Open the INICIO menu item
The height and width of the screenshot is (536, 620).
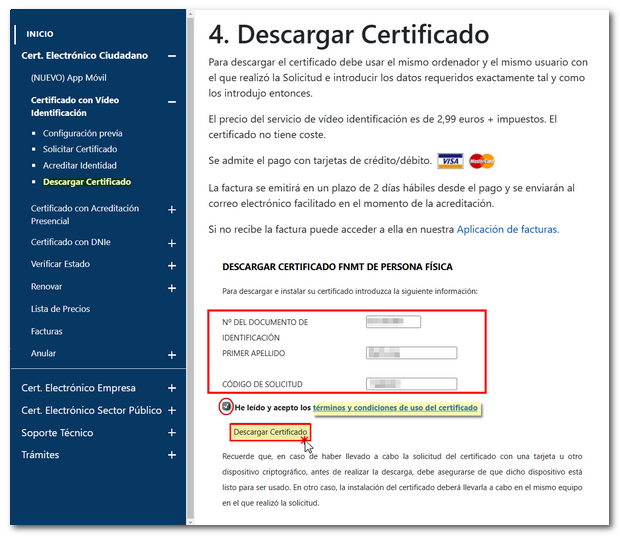coord(40,34)
